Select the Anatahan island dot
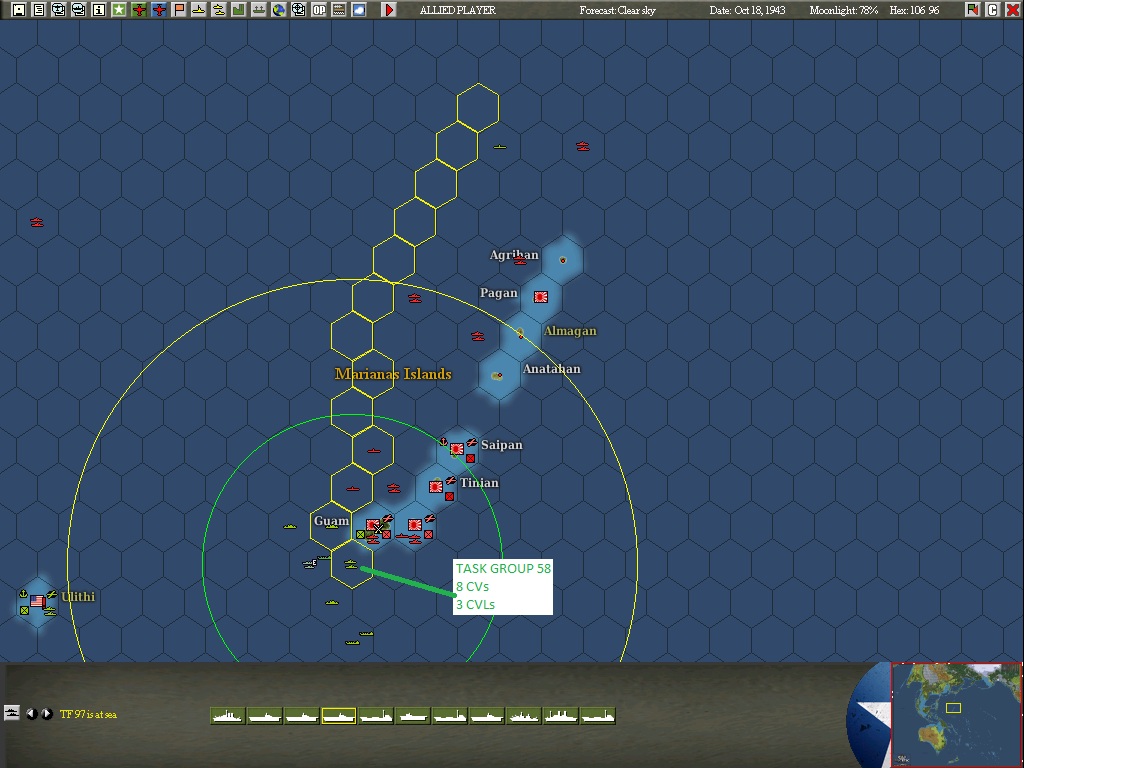The image size is (1137, 774). point(497,376)
